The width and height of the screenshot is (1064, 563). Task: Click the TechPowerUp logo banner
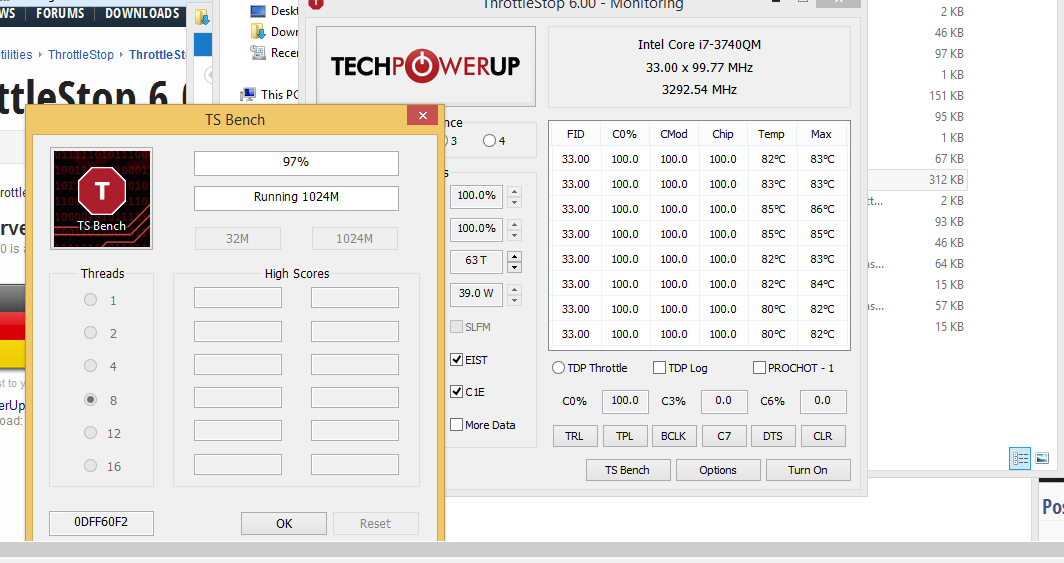coord(425,66)
